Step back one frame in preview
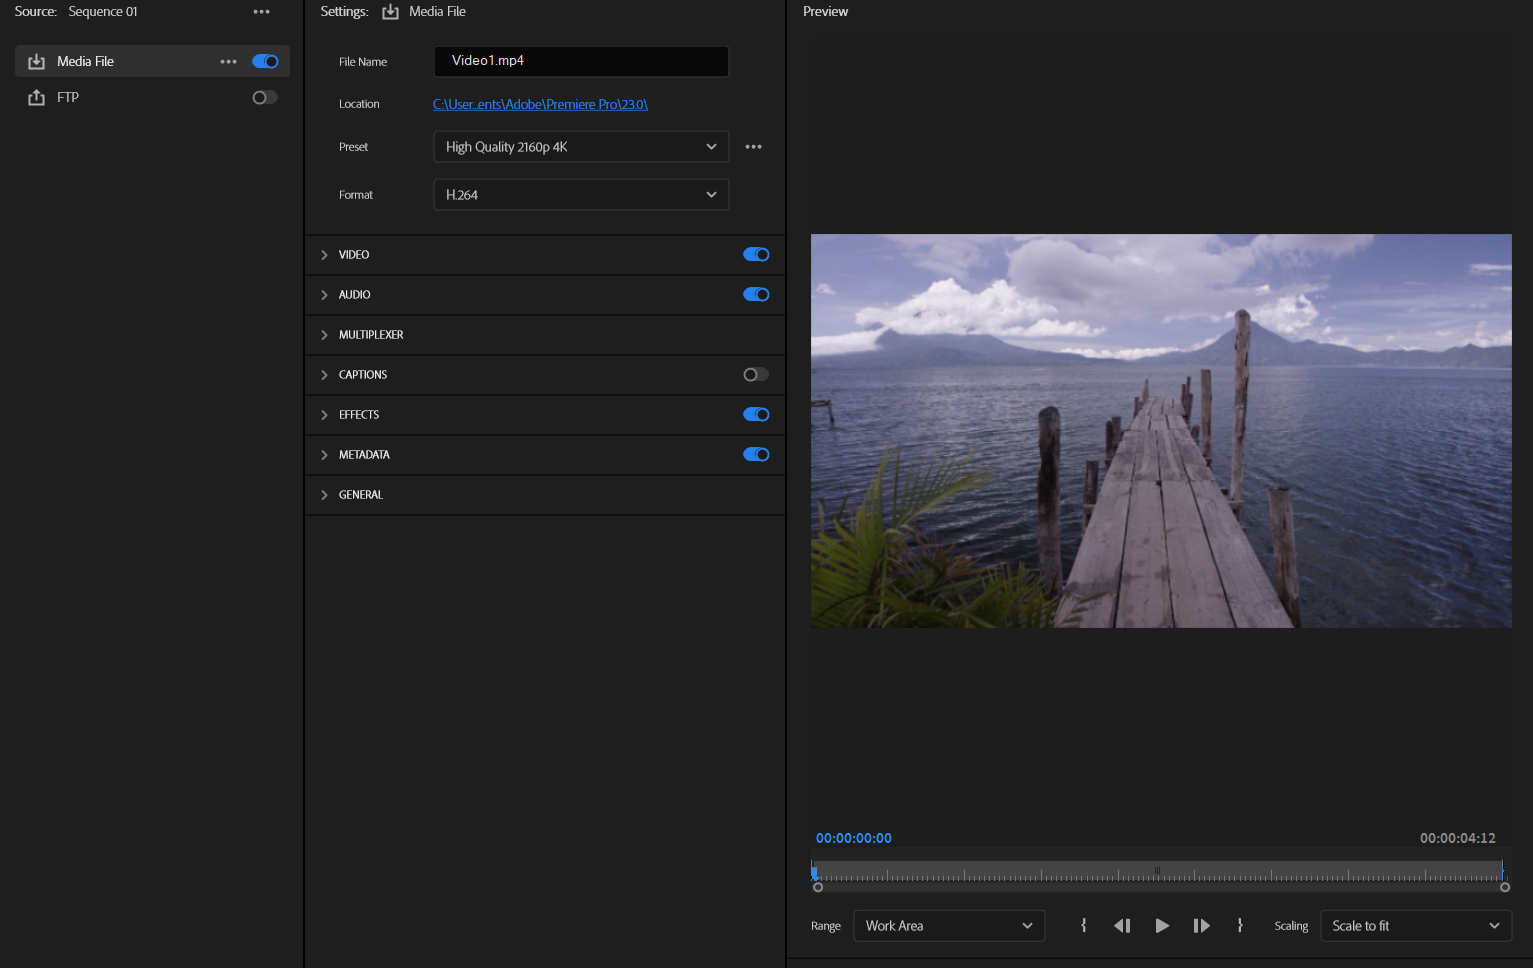1533x968 pixels. (x=1122, y=926)
